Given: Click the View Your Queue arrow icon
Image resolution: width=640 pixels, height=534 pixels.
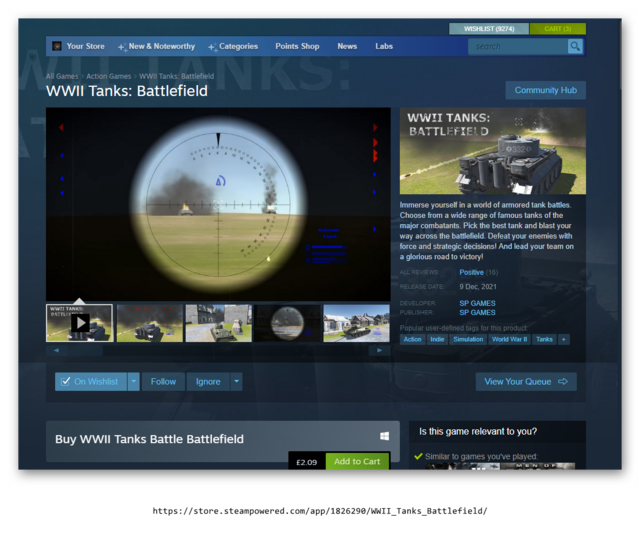Looking at the screenshot, I should tap(563, 381).
